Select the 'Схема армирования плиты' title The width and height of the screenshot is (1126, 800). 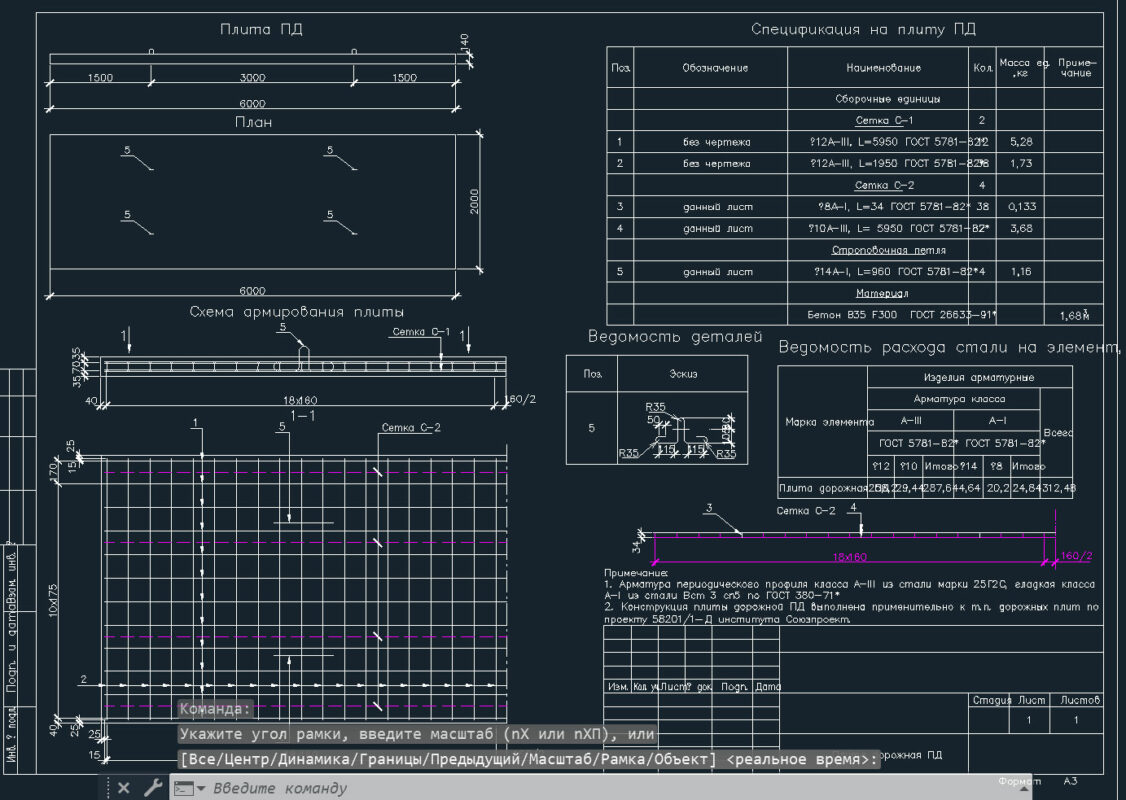click(x=297, y=312)
